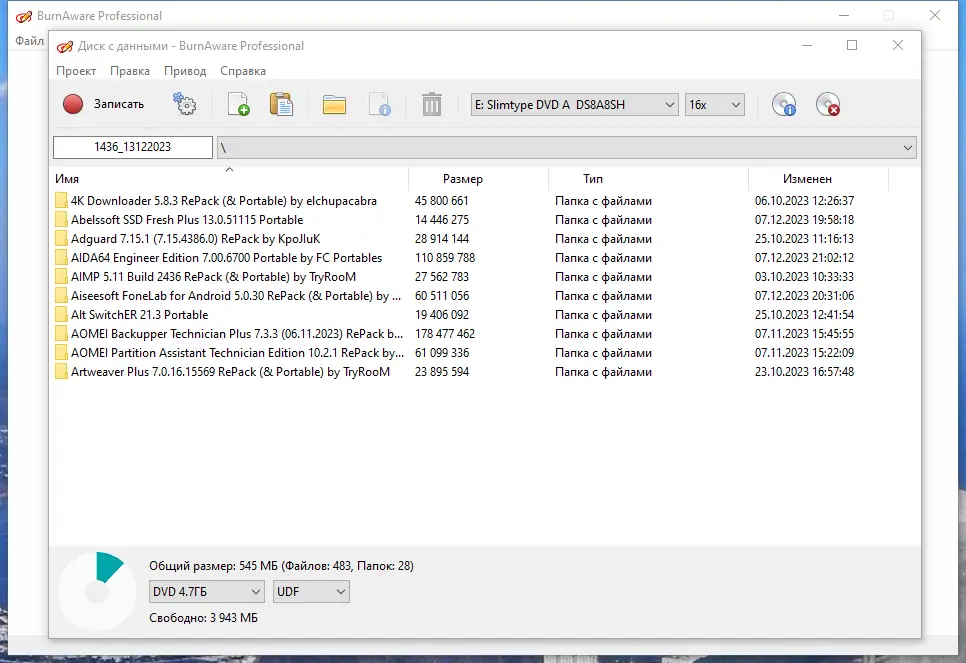Select Alt SwitchER 21.3 Portable folder
Viewport: 966px width, 663px height.
pos(139,315)
